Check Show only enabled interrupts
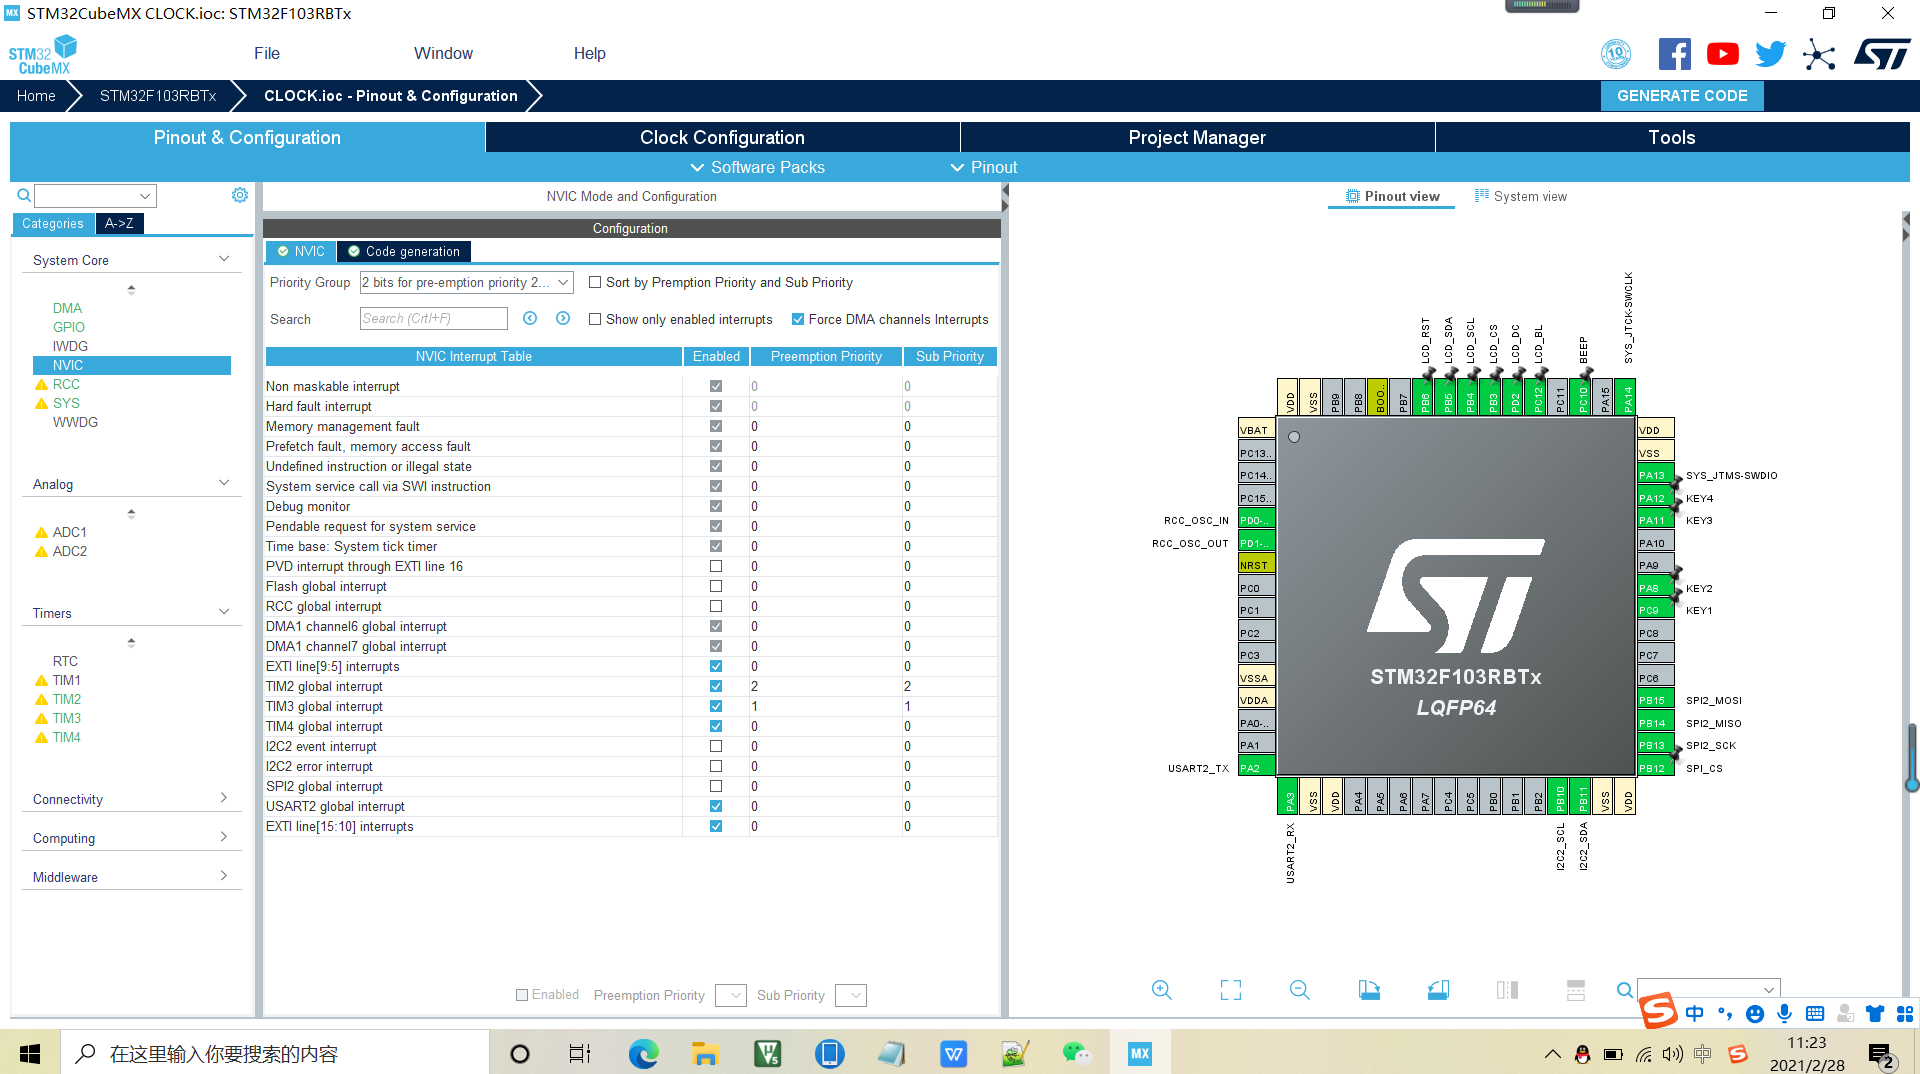Image resolution: width=1920 pixels, height=1074 pixels. point(595,320)
